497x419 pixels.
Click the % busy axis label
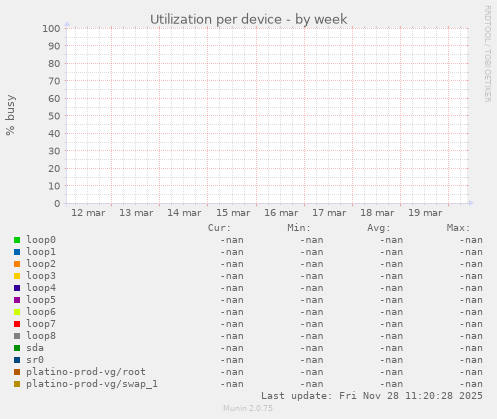[10, 115]
